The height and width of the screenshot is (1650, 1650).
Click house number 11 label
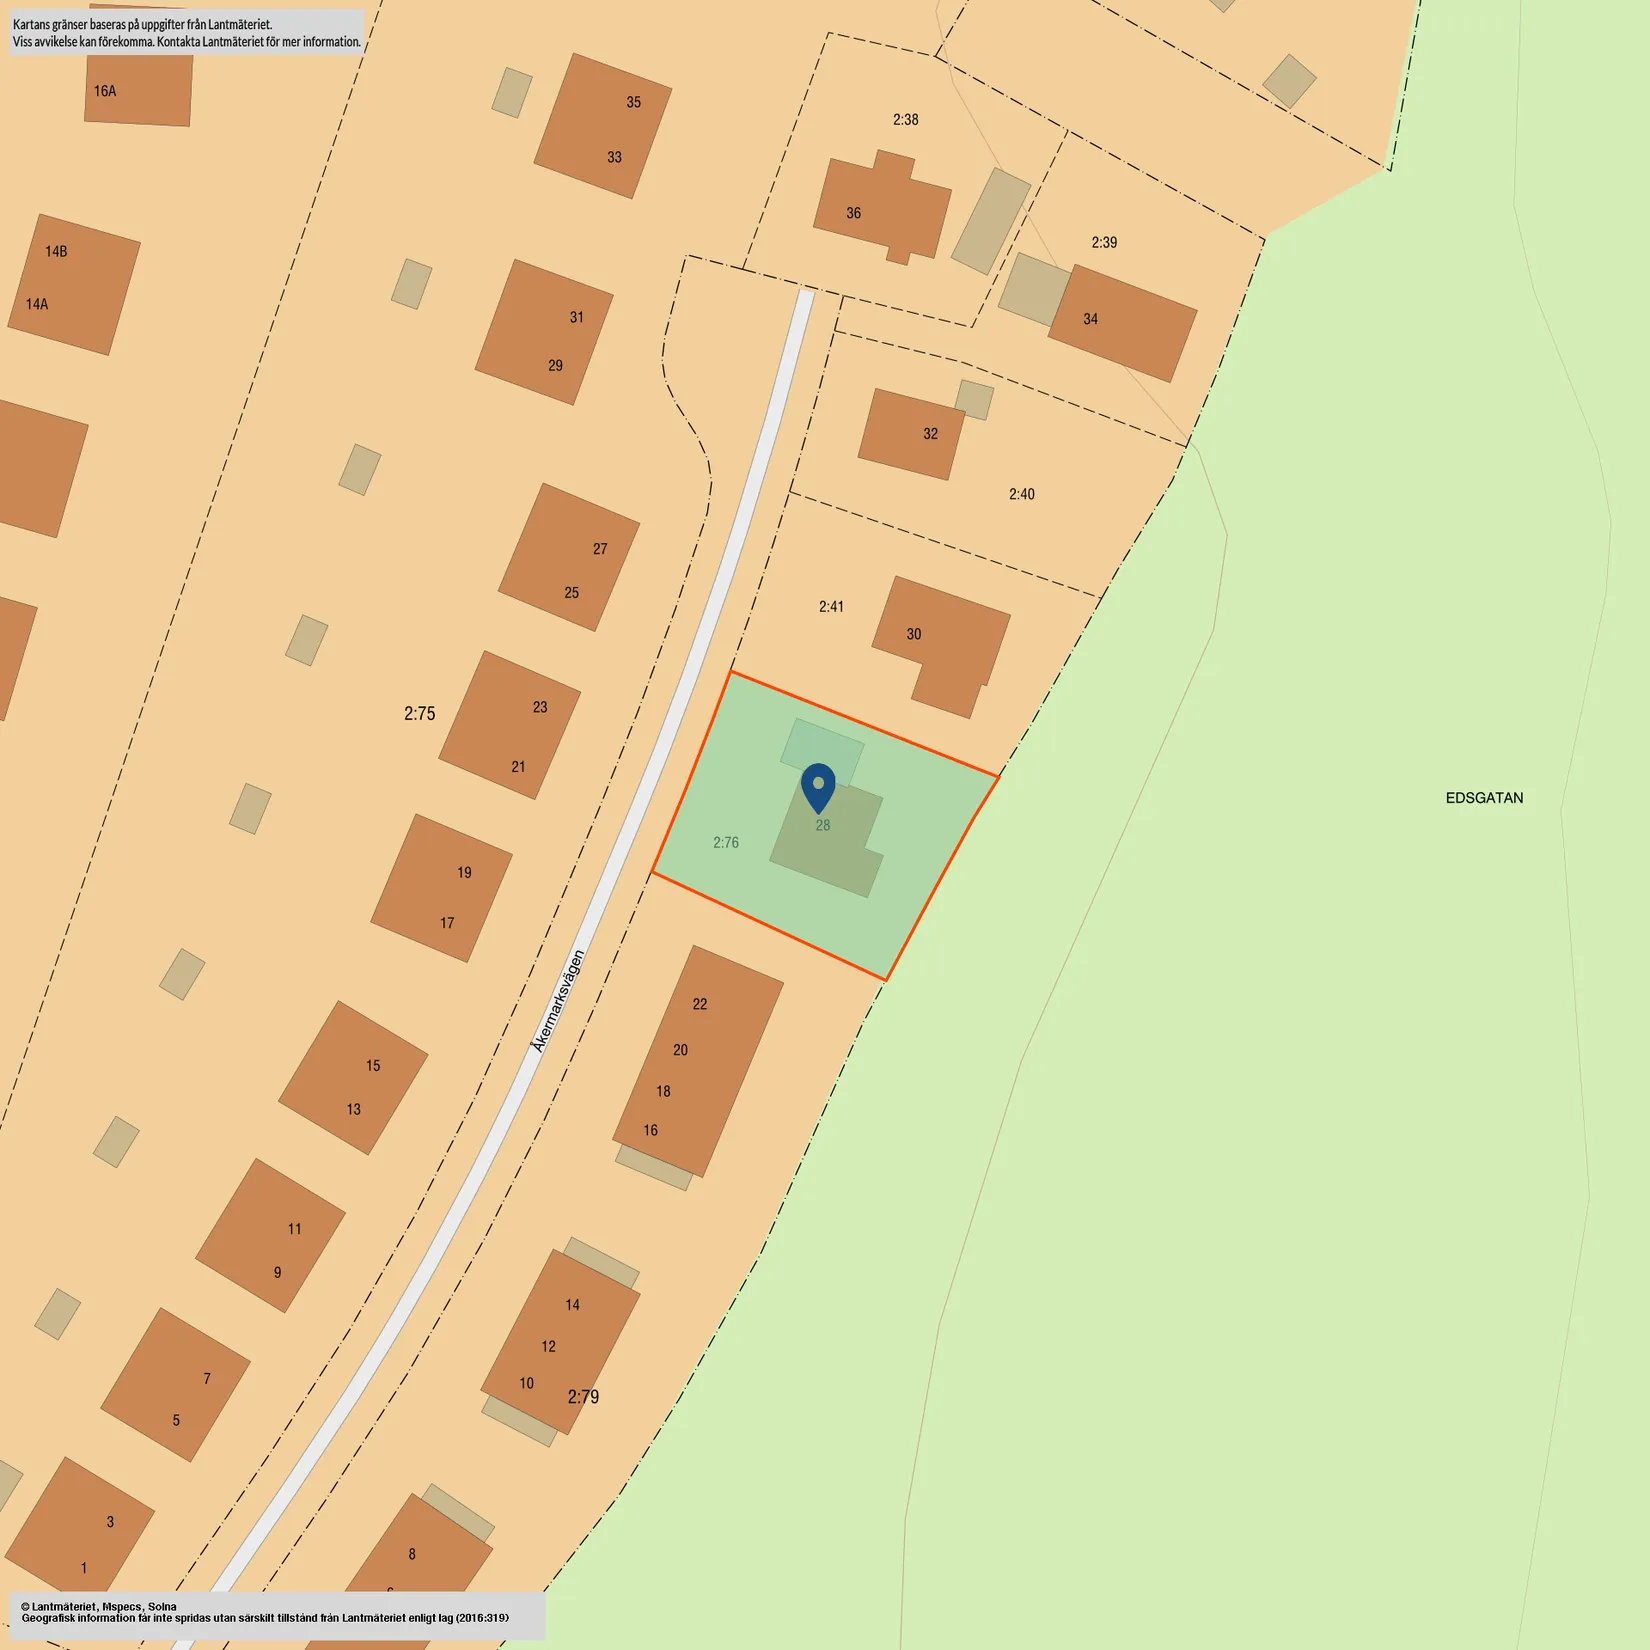point(294,1229)
